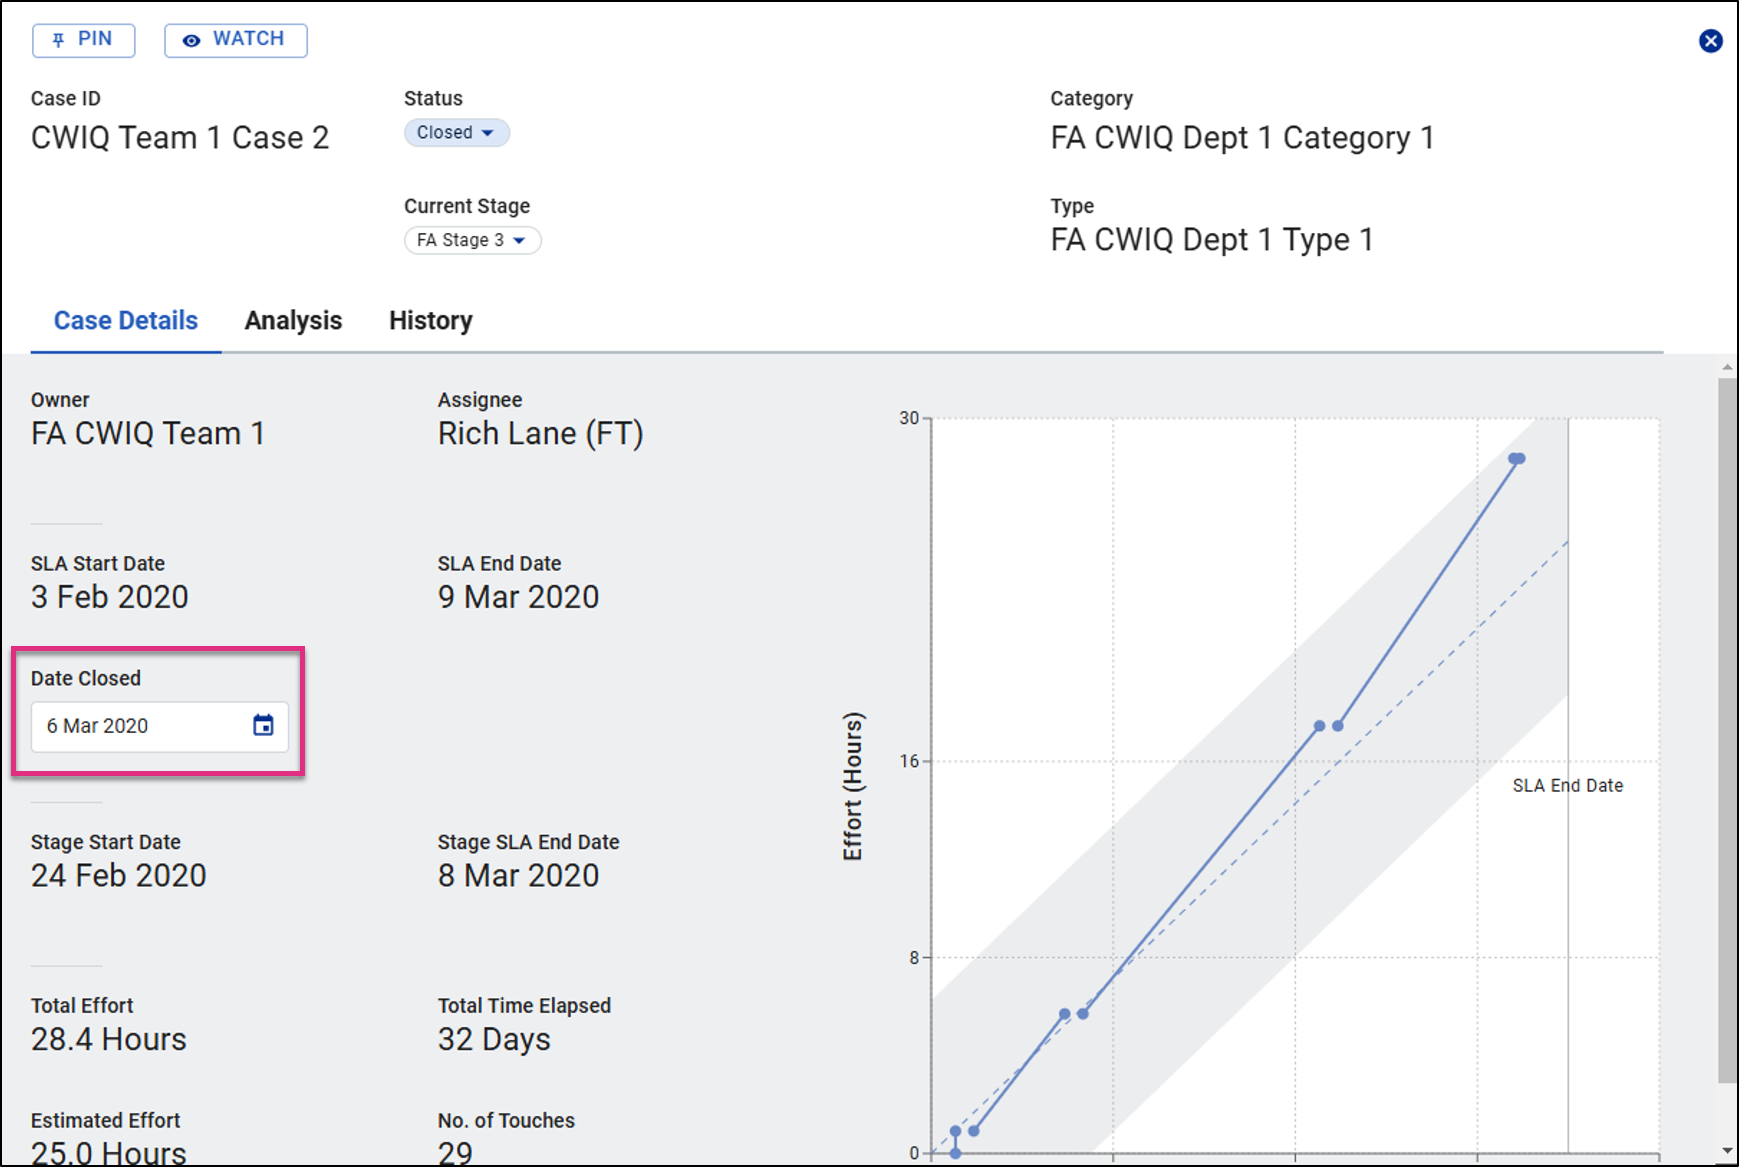Viewport: 1739px width, 1167px height.
Task: Click the vertical scrollbar thumb
Action: 1727,730
